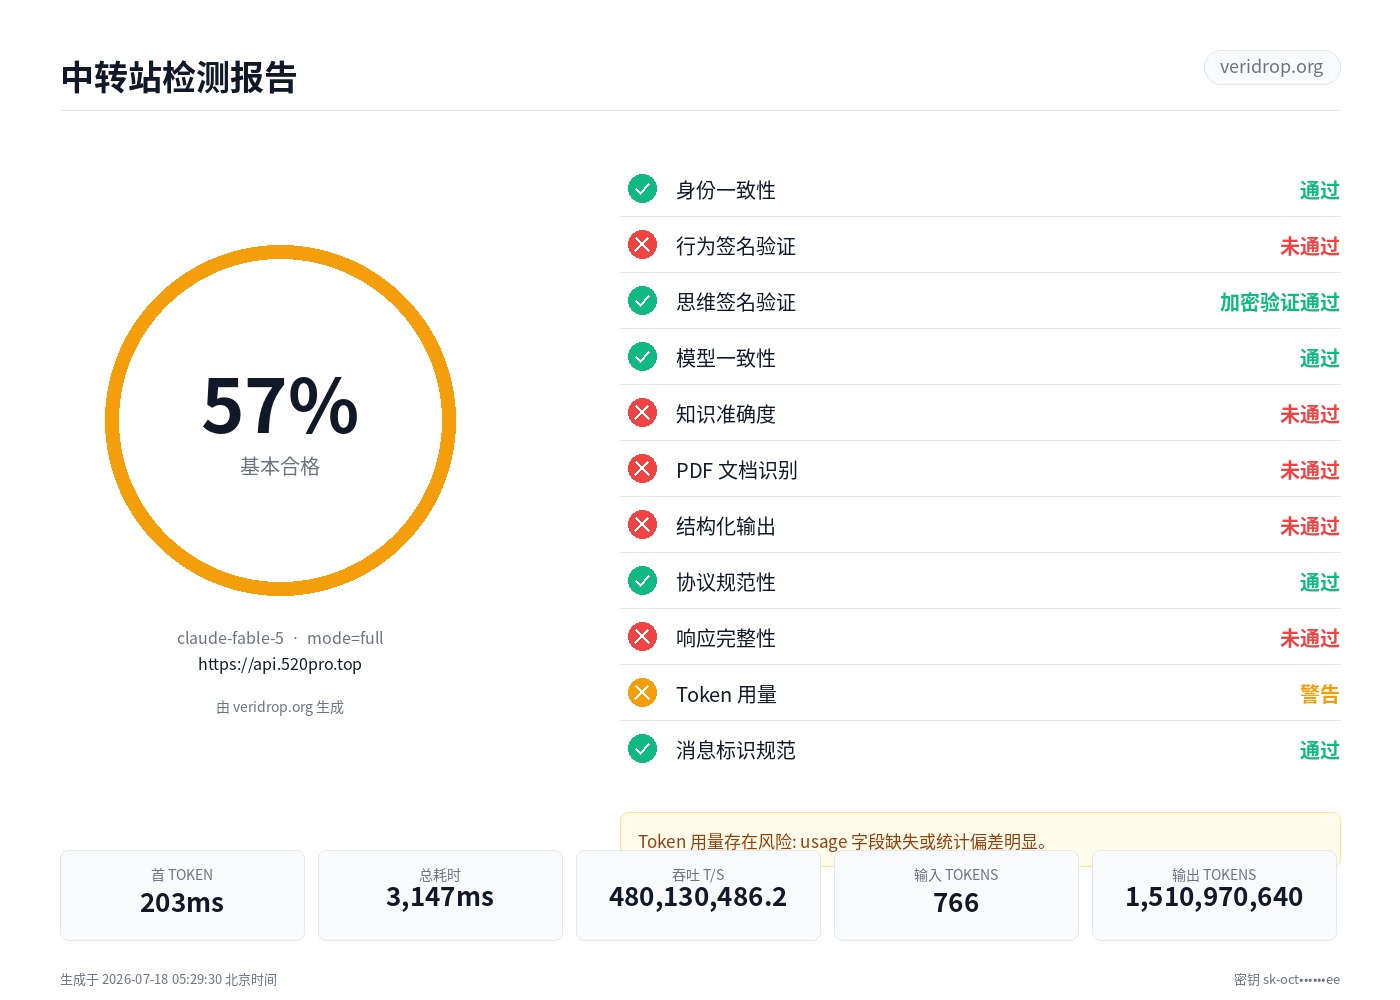Click the 加密验证通过 status text
The width and height of the screenshot is (1400, 1000).
click(1279, 302)
